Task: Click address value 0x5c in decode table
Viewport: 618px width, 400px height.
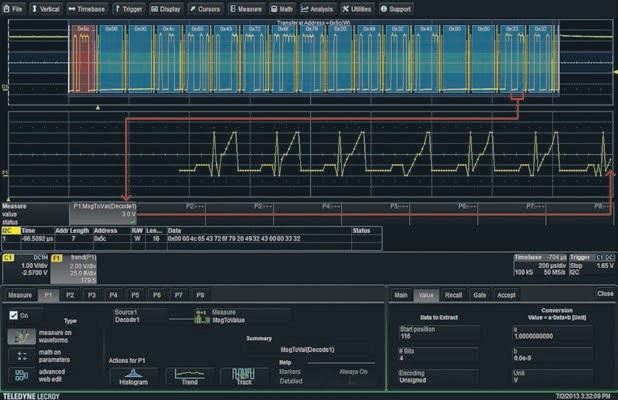Action: 100,239
